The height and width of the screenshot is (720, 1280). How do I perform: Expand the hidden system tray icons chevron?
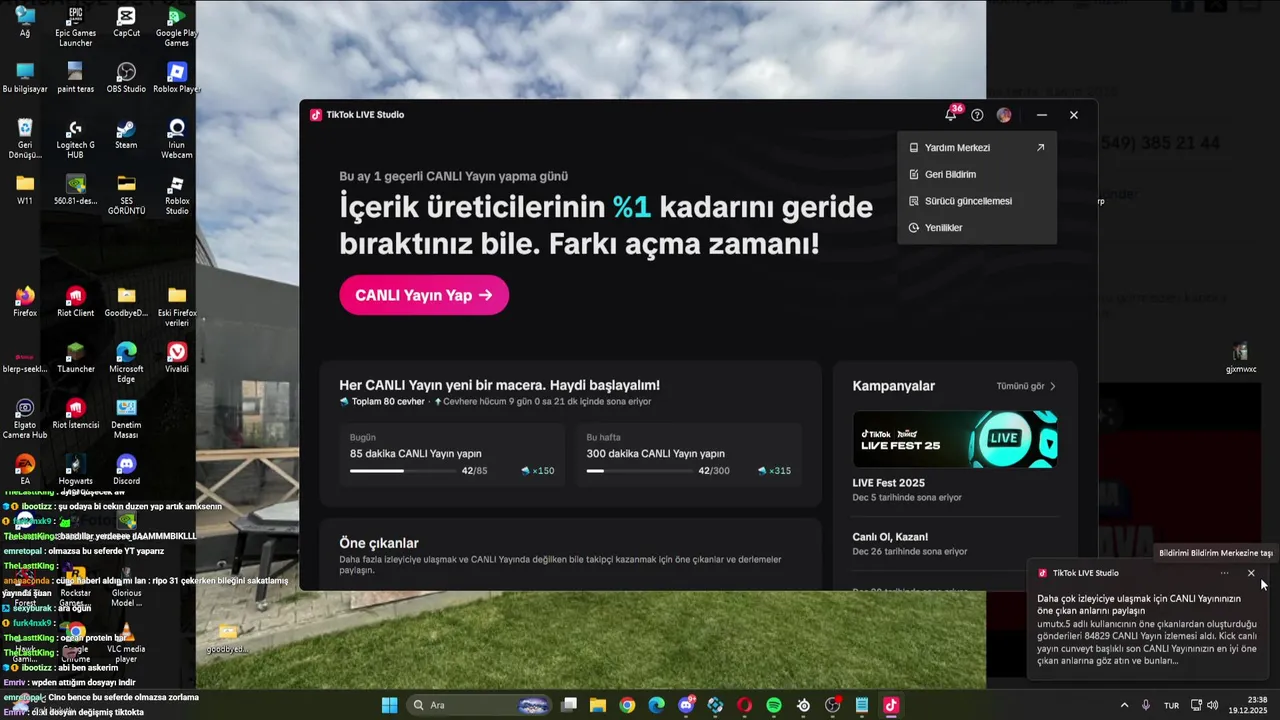tap(1124, 705)
